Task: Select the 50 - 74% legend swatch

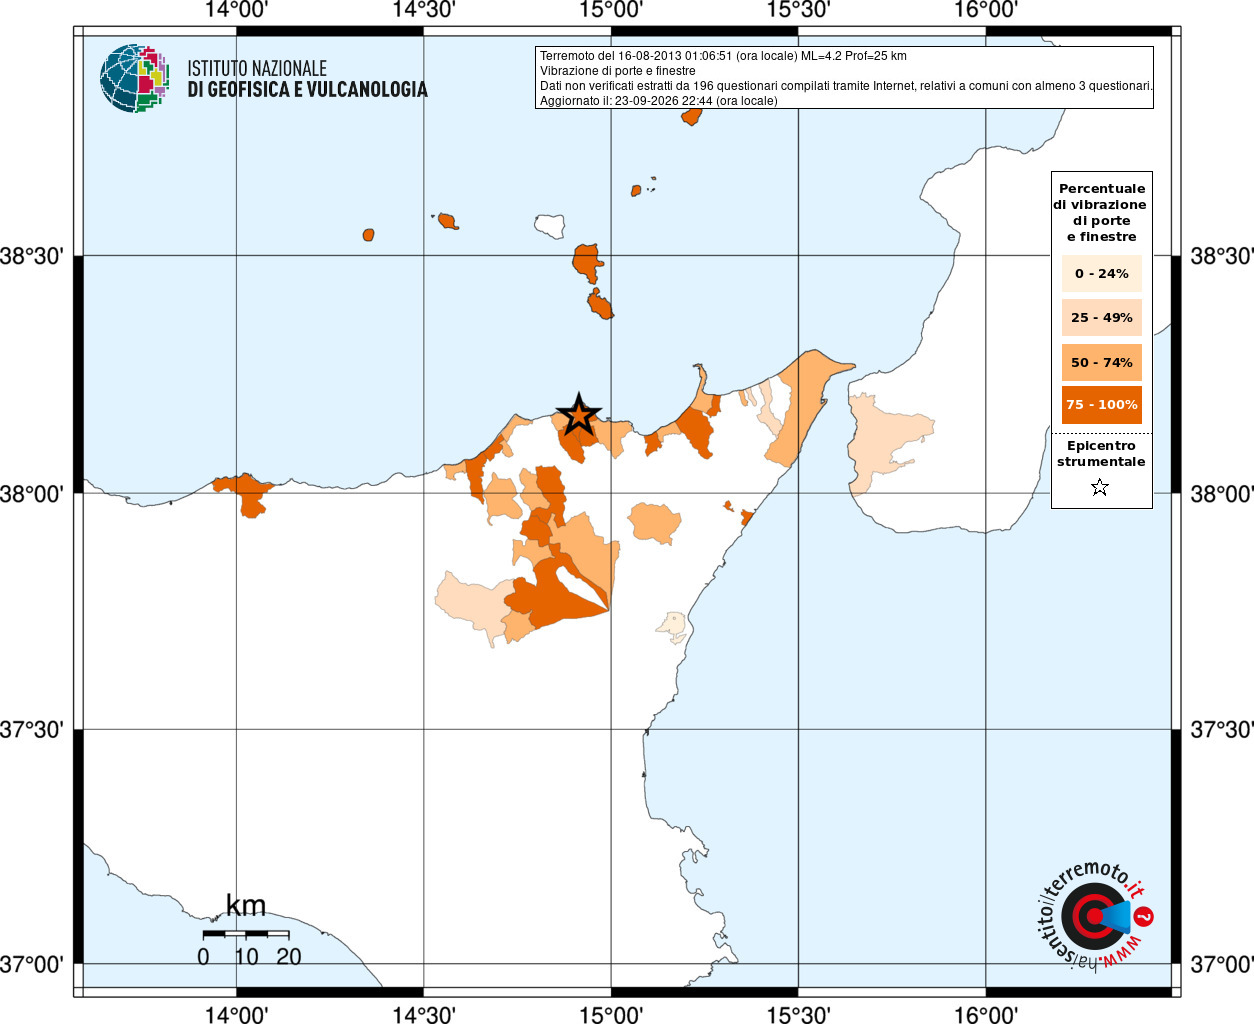Action: (1101, 362)
